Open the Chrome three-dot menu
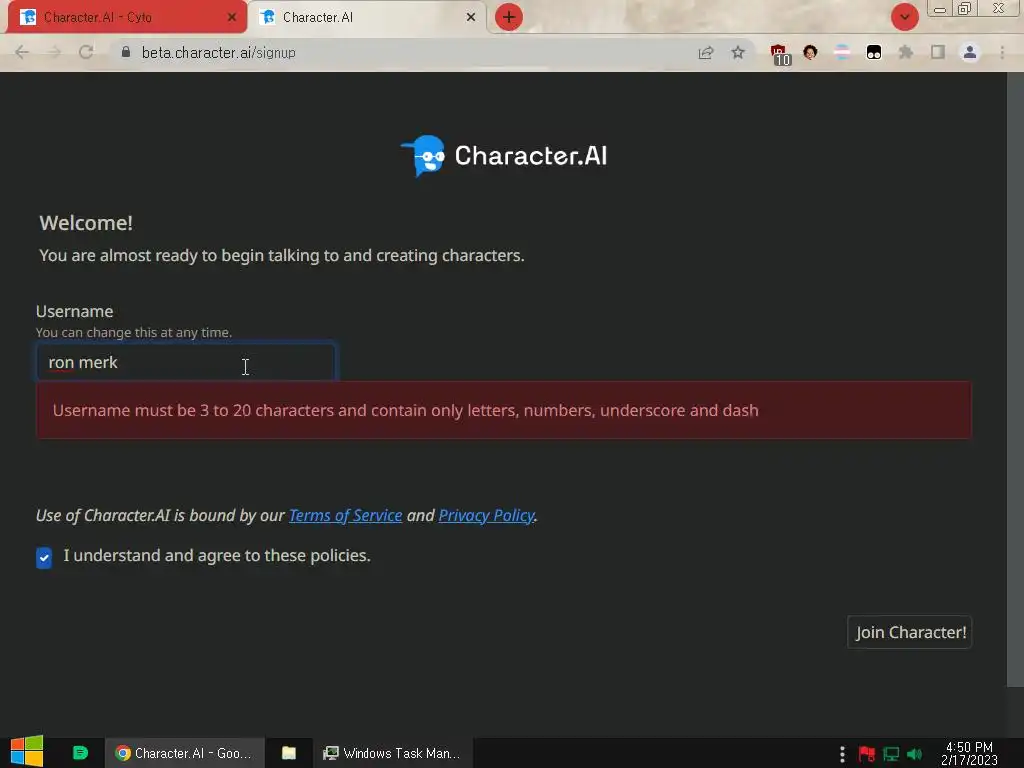The height and width of the screenshot is (768, 1024). [x=1002, y=52]
